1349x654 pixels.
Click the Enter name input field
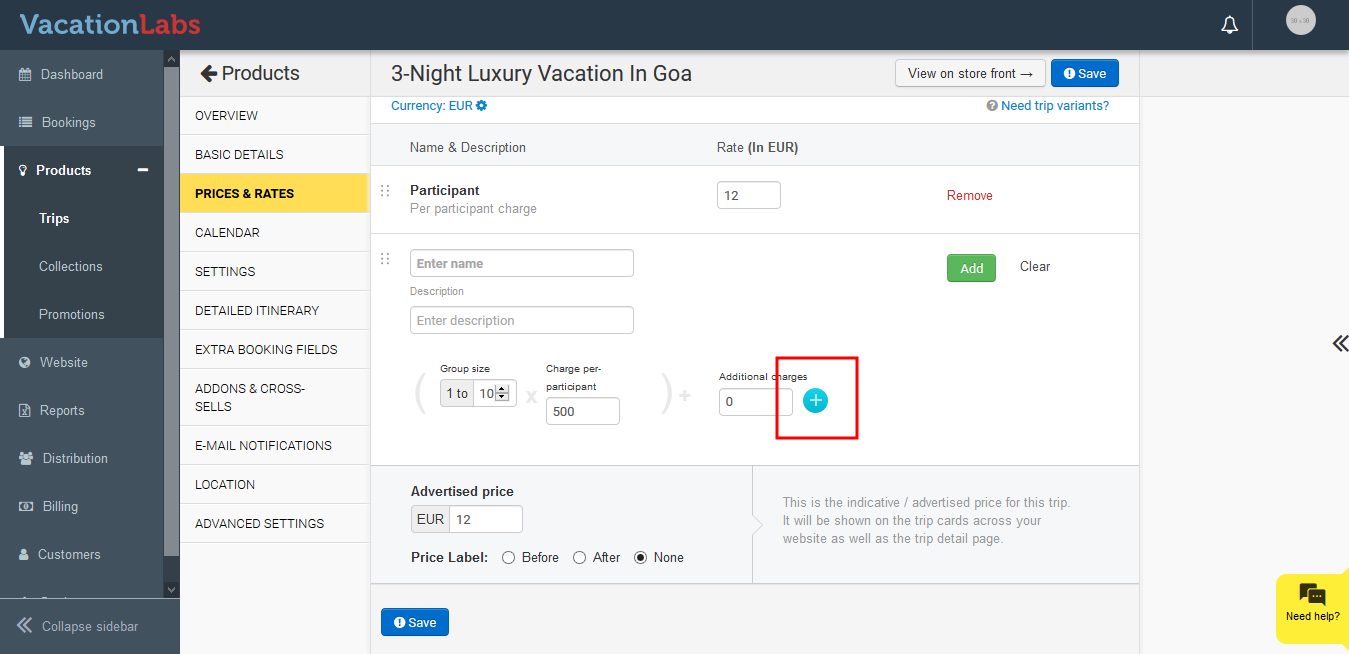click(x=521, y=264)
